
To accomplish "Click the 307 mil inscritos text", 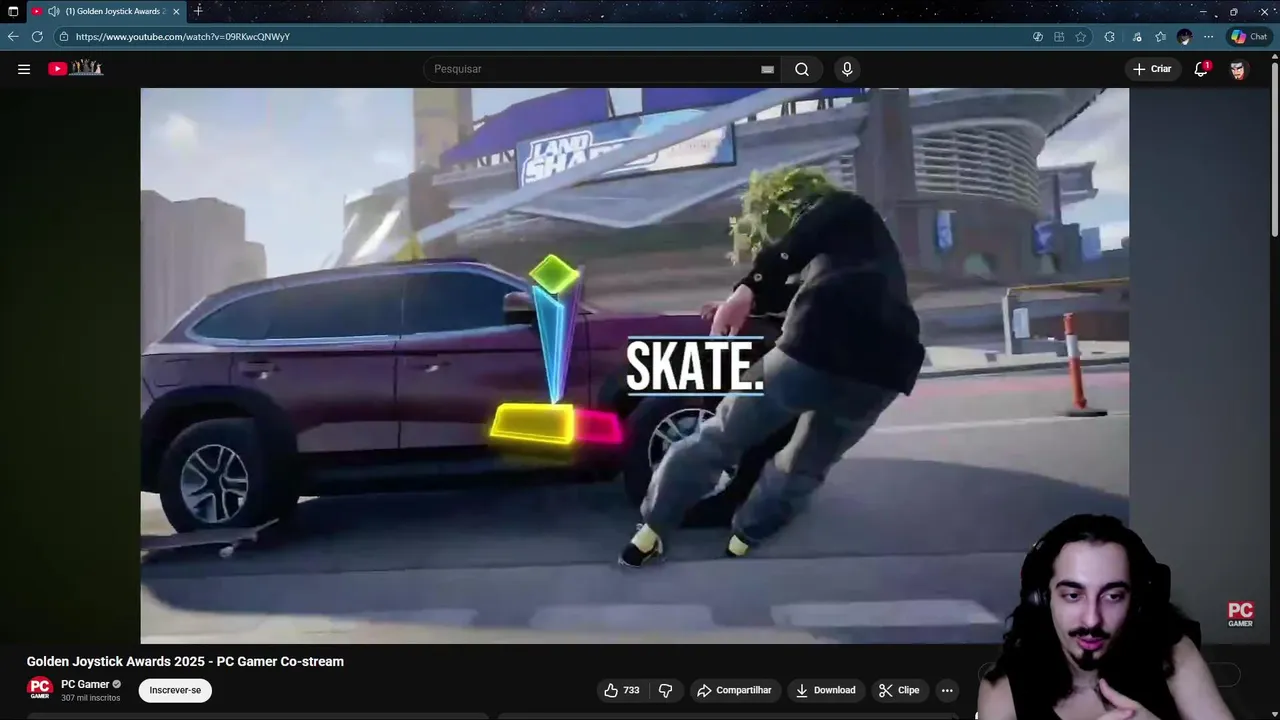I will point(91,698).
